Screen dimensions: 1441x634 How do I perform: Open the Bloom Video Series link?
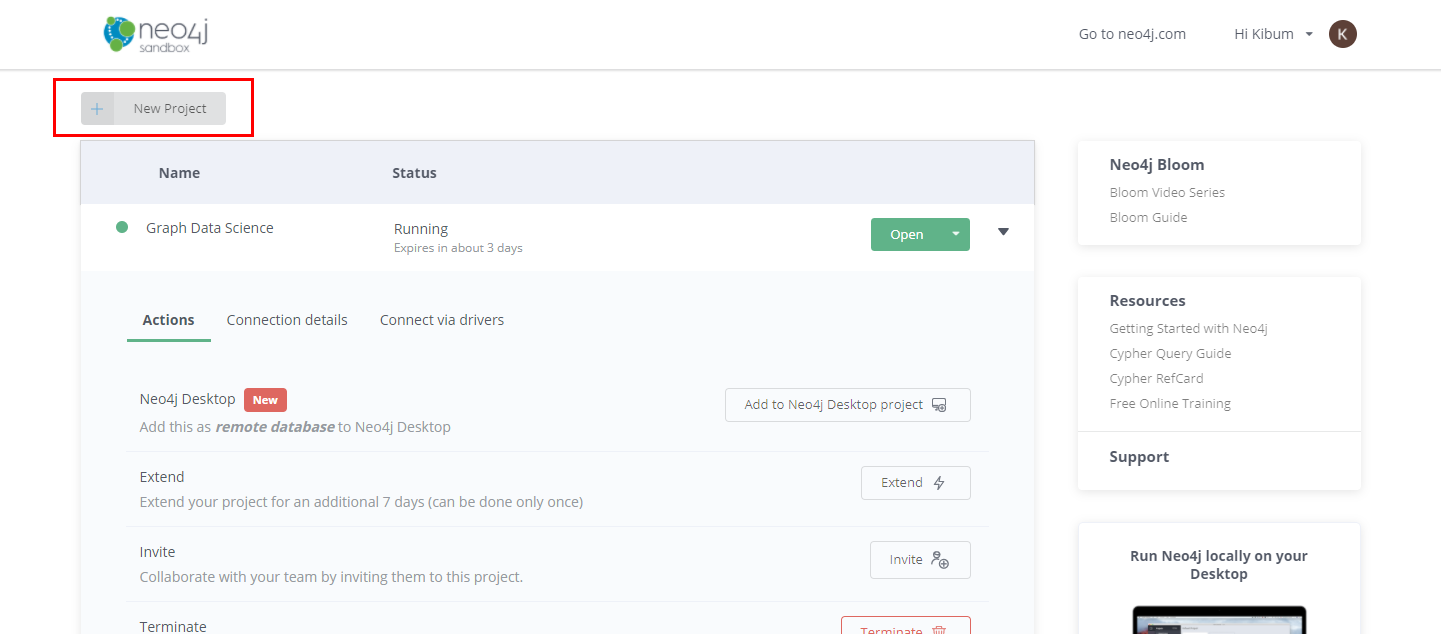coord(1167,192)
